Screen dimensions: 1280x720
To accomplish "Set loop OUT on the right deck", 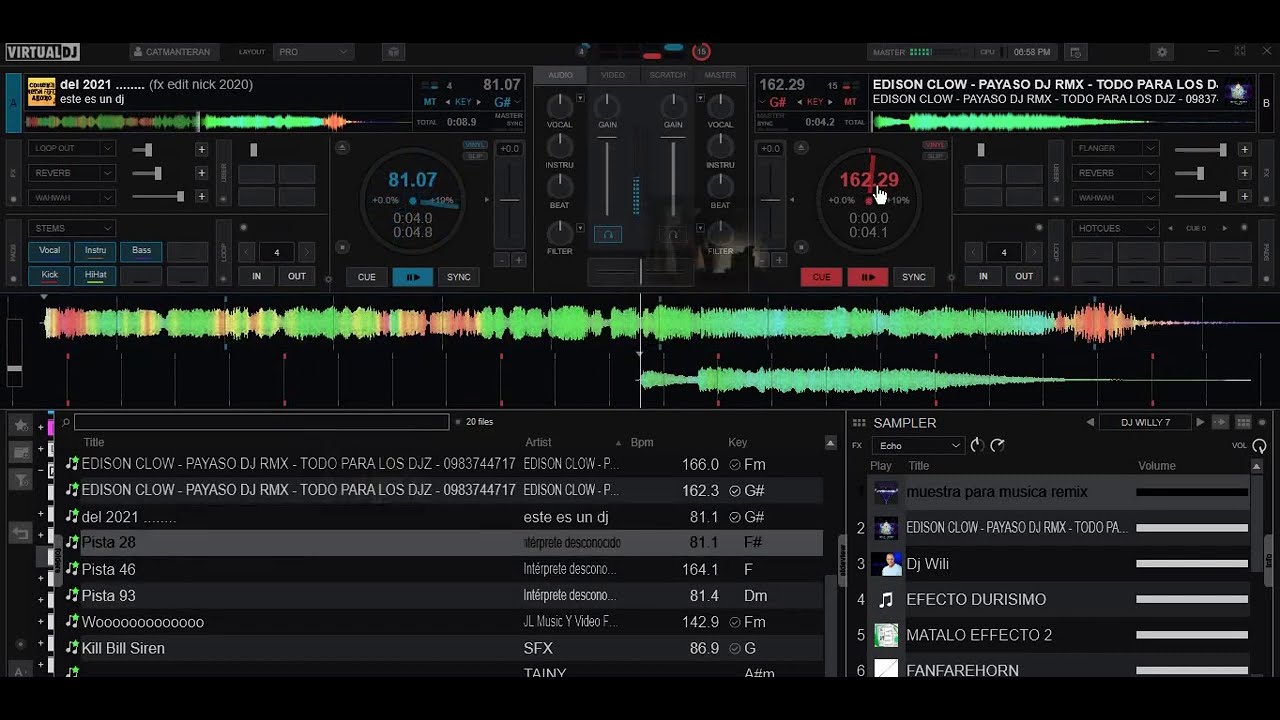I will click(1024, 276).
